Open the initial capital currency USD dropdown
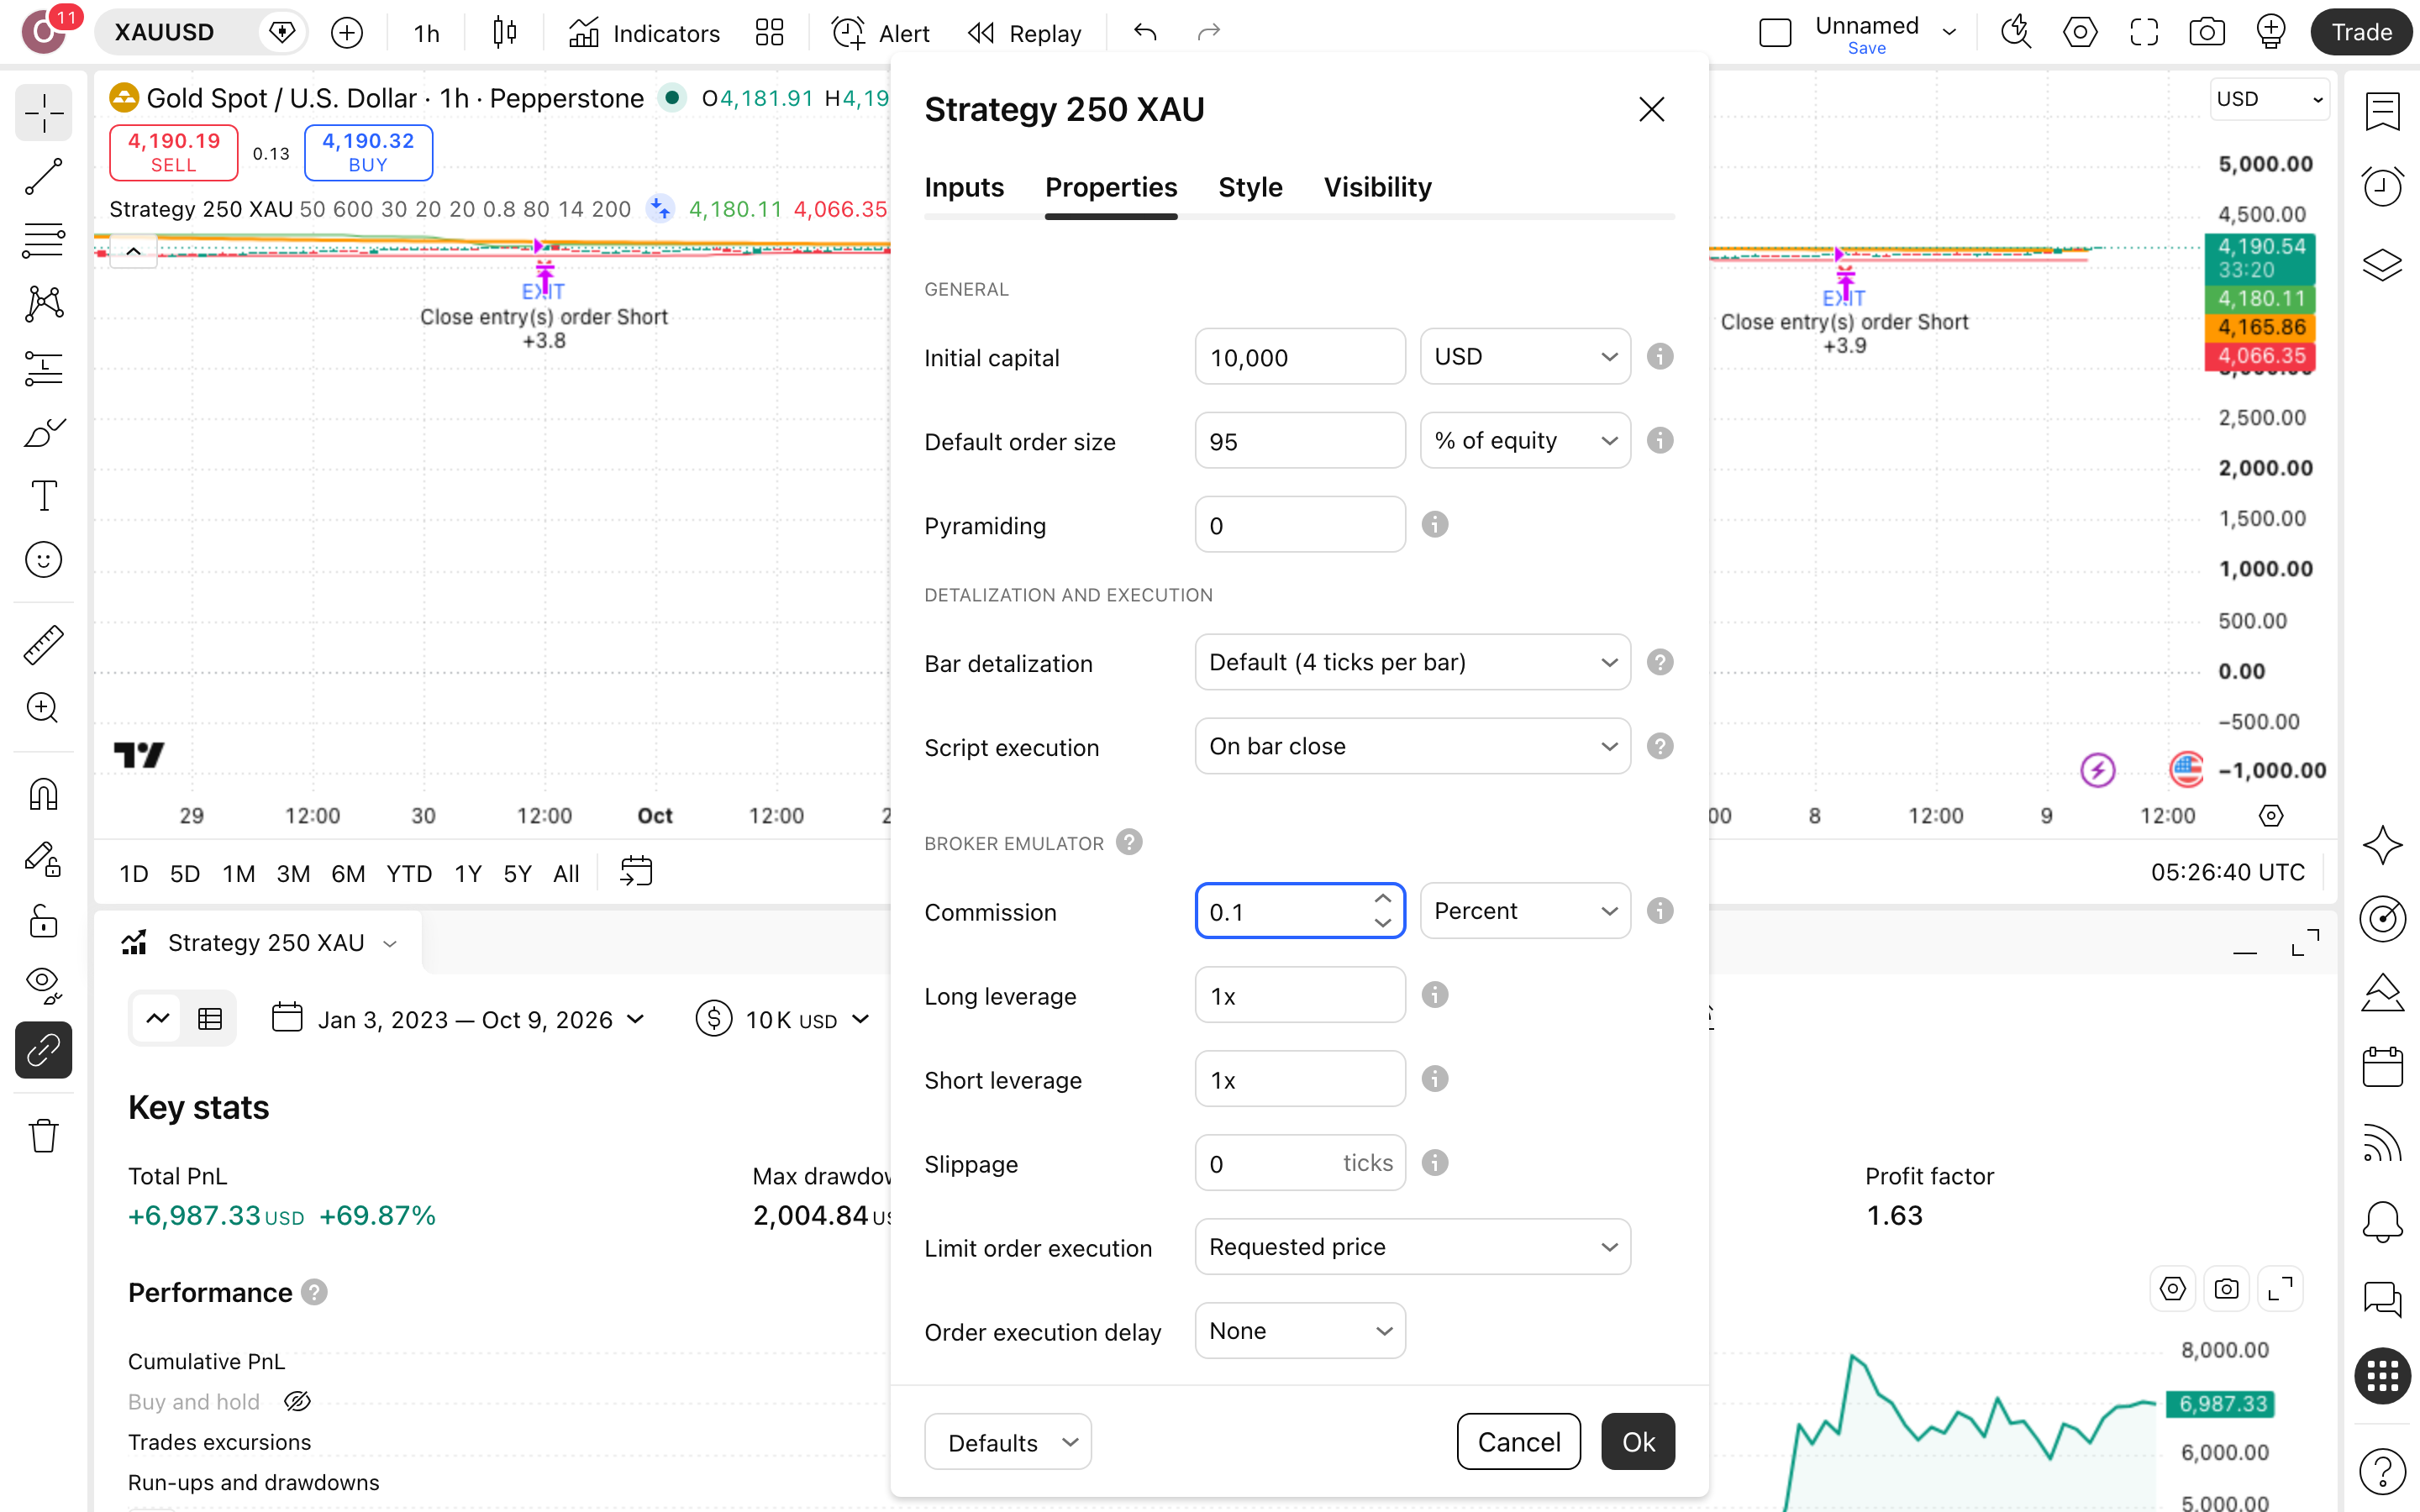Screen dimensions: 2420x1512 1525,357
